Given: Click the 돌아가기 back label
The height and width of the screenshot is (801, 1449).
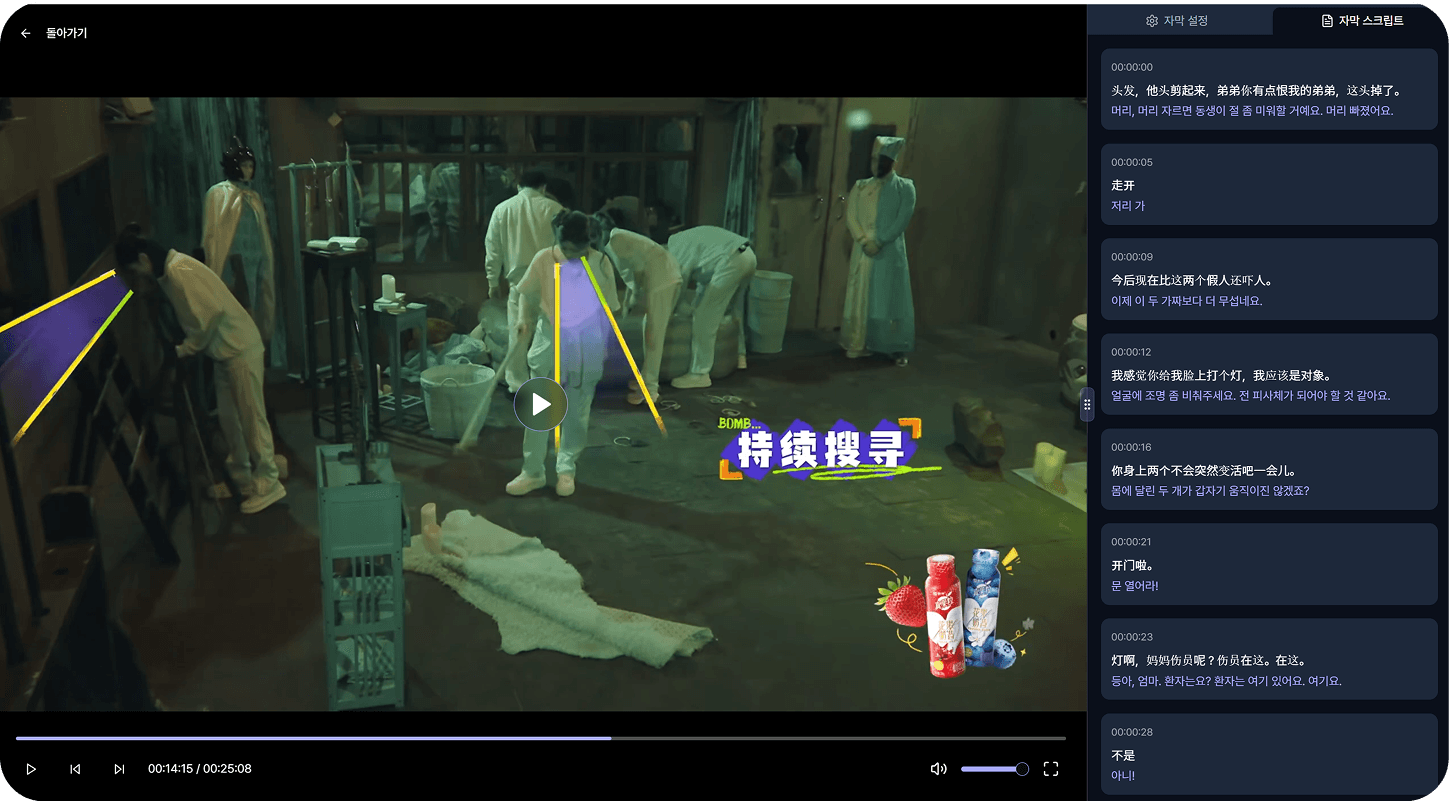Looking at the screenshot, I should 66,33.
